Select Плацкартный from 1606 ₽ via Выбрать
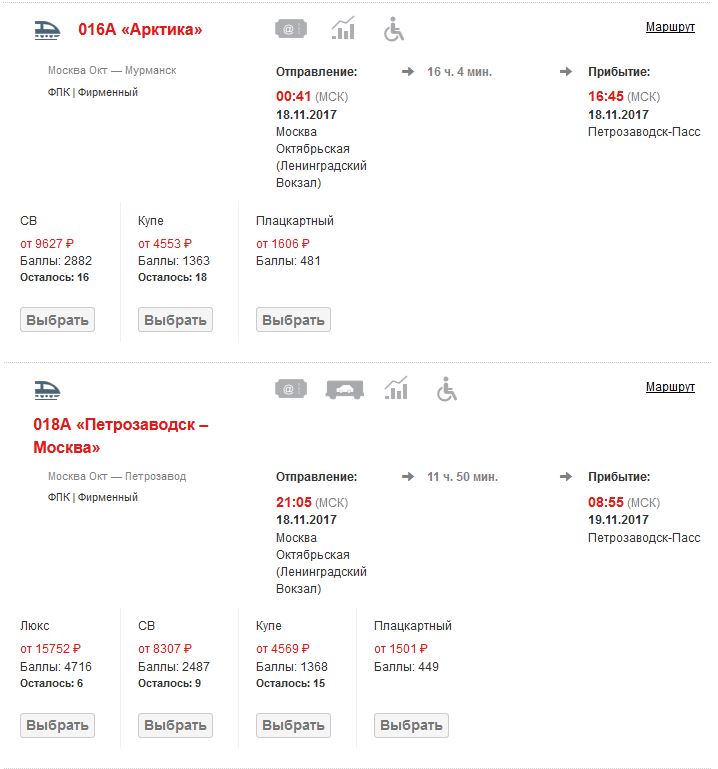 pyautogui.click(x=293, y=320)
